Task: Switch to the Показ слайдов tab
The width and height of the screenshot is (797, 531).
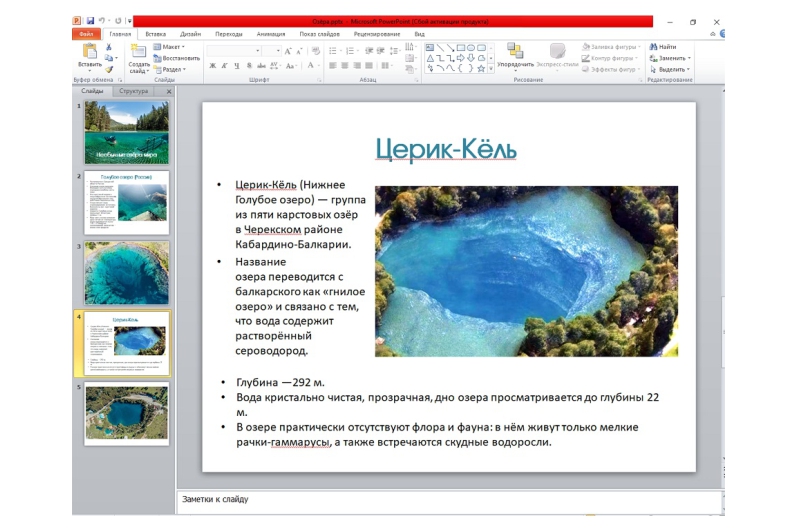Action: pyautogui.click(x=319, y=34)
